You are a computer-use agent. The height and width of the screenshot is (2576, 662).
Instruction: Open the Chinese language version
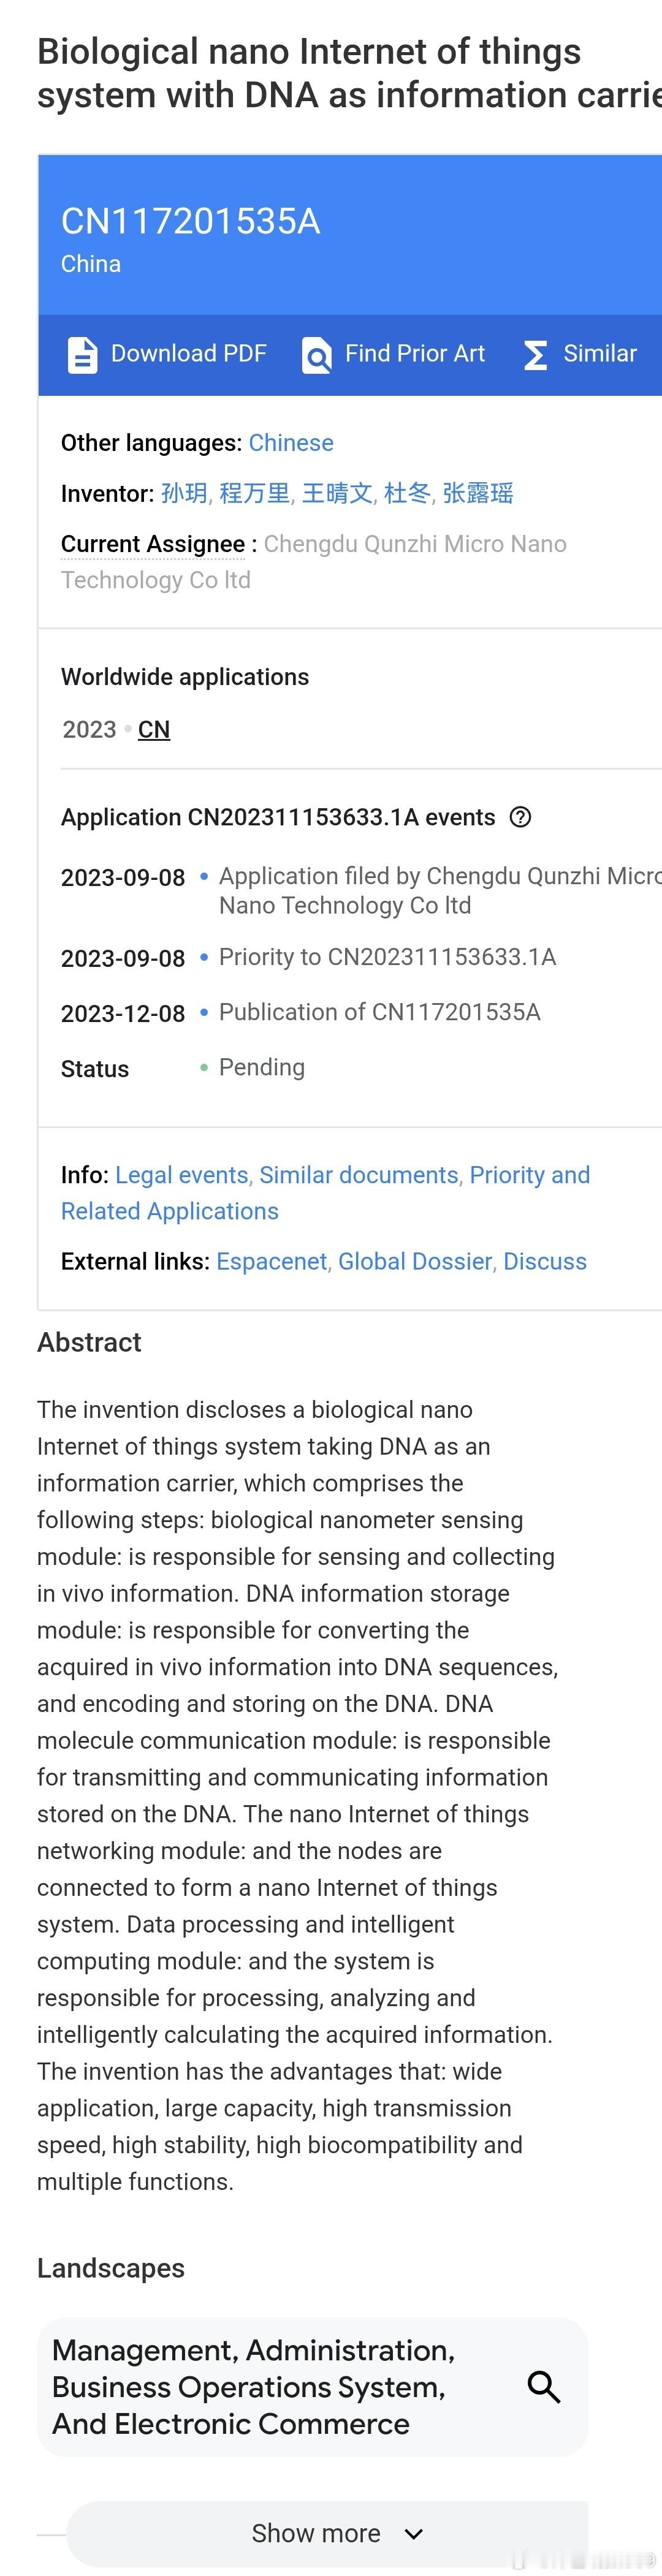point(291,443)
